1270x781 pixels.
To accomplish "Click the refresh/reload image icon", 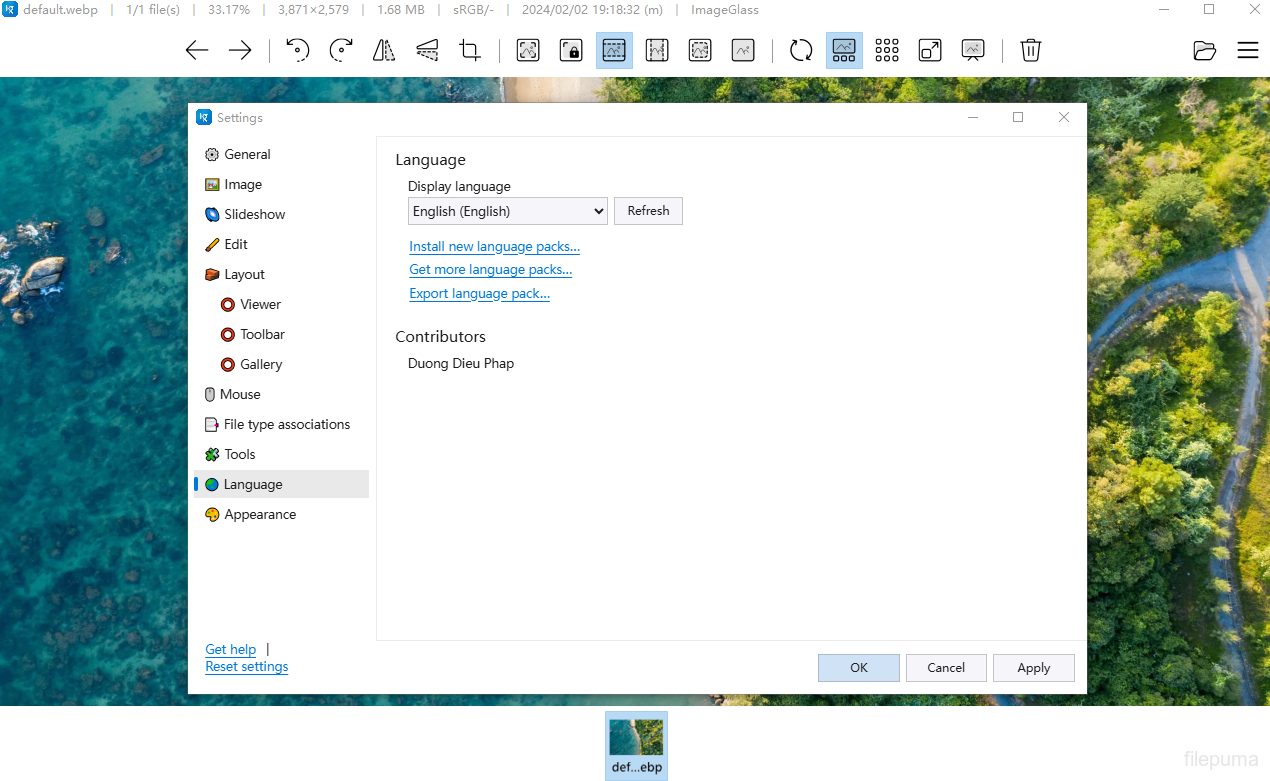I will click(801, 50).
